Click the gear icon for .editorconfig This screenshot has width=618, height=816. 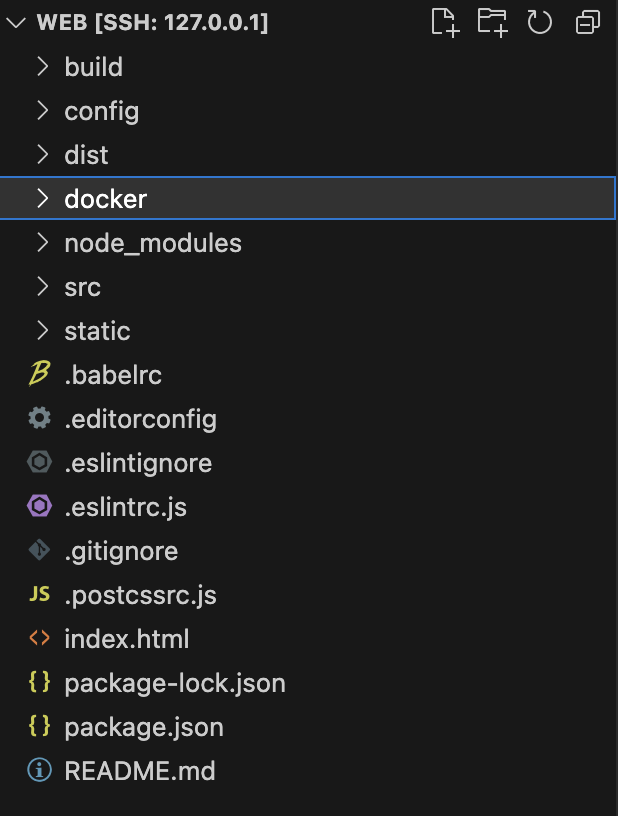tap(39, 419)
